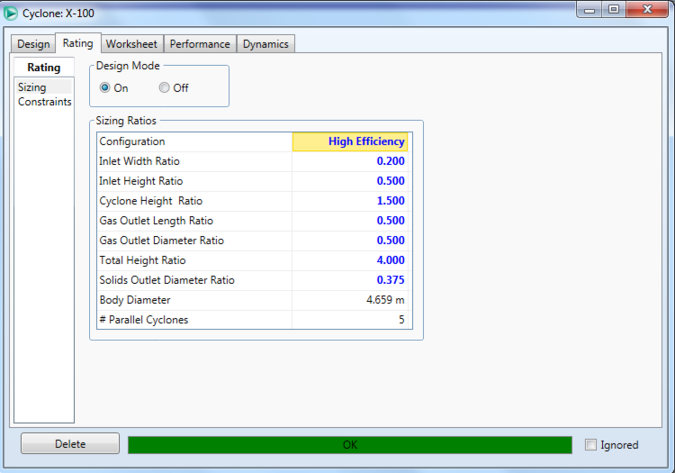Switch to the Design tab

[x=33, y=44]
